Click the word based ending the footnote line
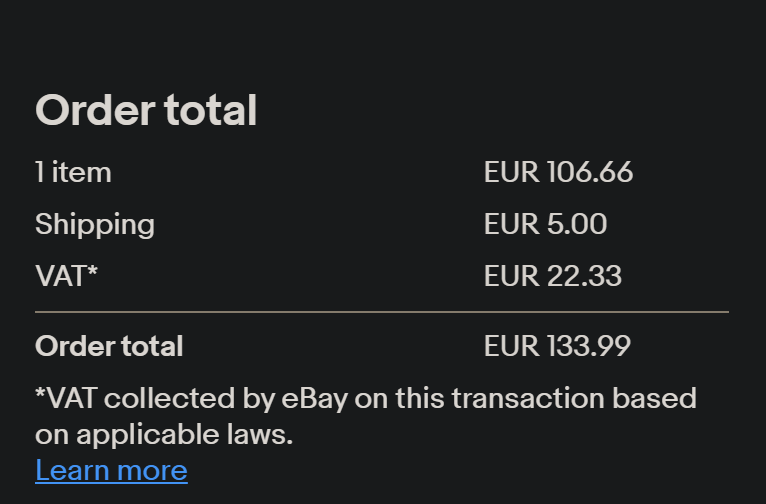Screen dimensions: 766x504 pyautogui.click(x=654, y=399)
